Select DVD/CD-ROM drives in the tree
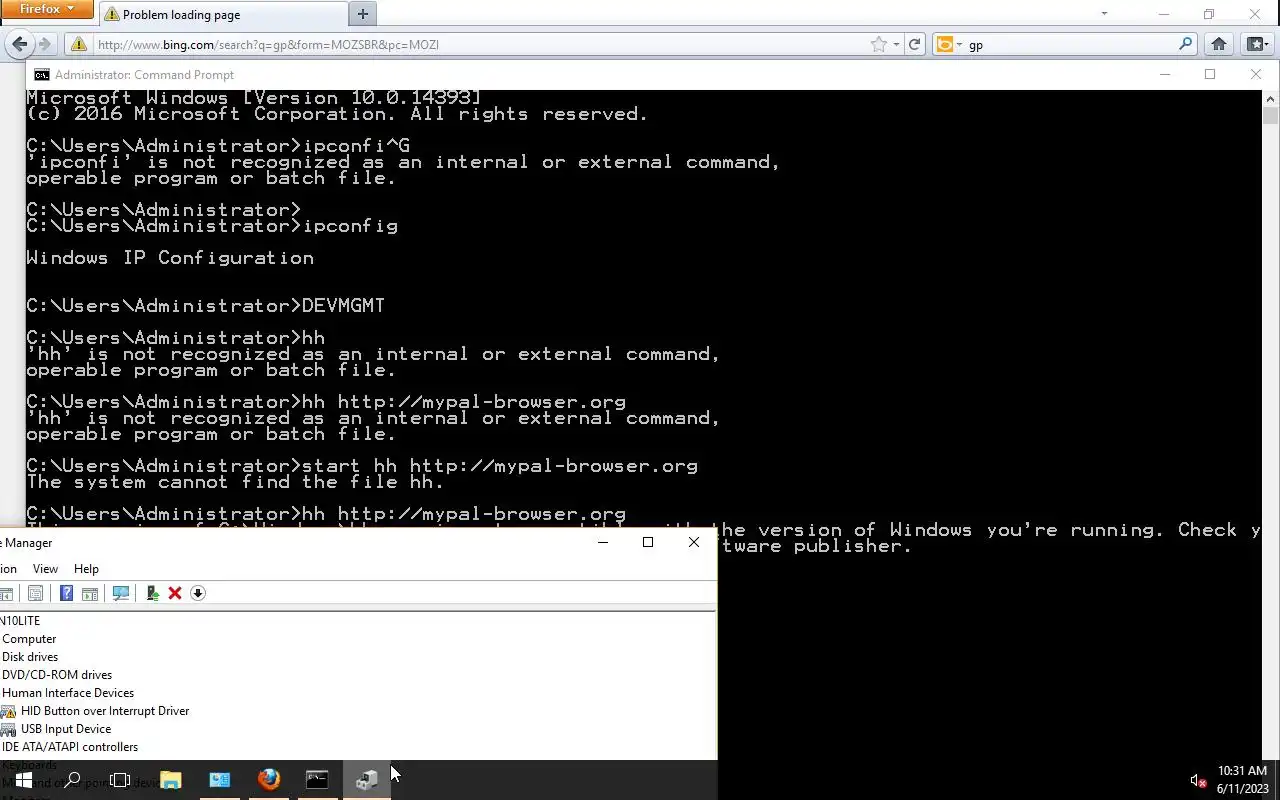The width and height of the screenshot is (1280, 800). tap(57, 675)
